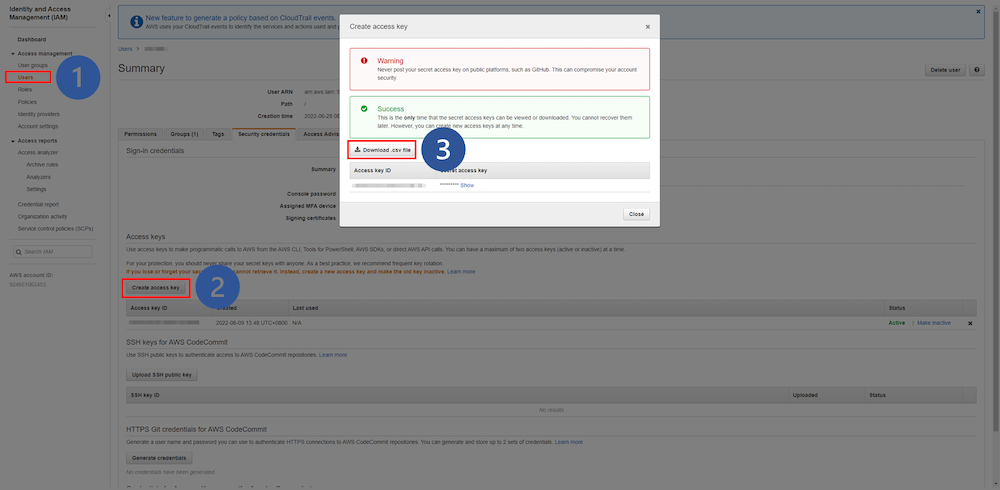Open the CloudTrail new feature banner link
This screenshot has width=1000, height=490.
pos(241,18)
